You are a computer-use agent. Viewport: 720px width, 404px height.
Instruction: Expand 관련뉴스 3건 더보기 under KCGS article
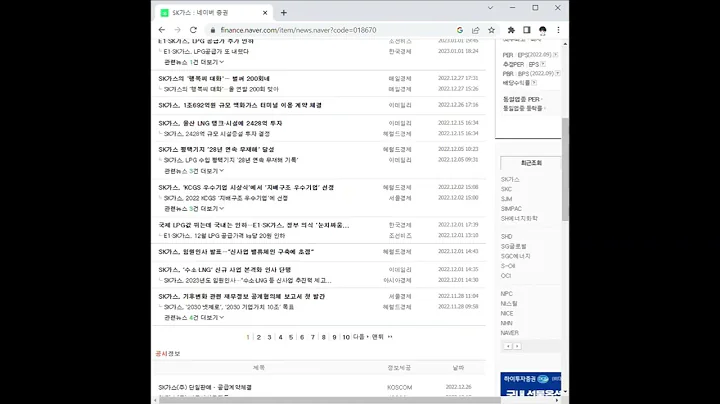194,208
